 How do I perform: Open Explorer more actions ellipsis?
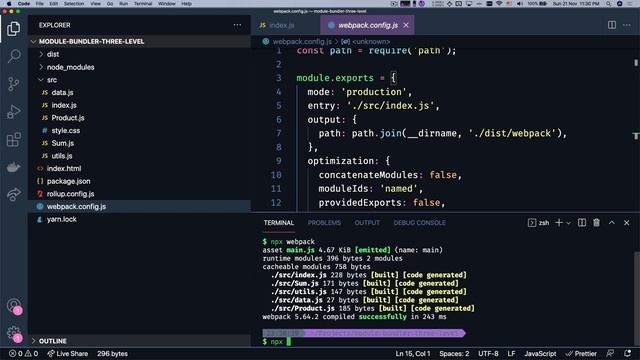coord(237,25)
